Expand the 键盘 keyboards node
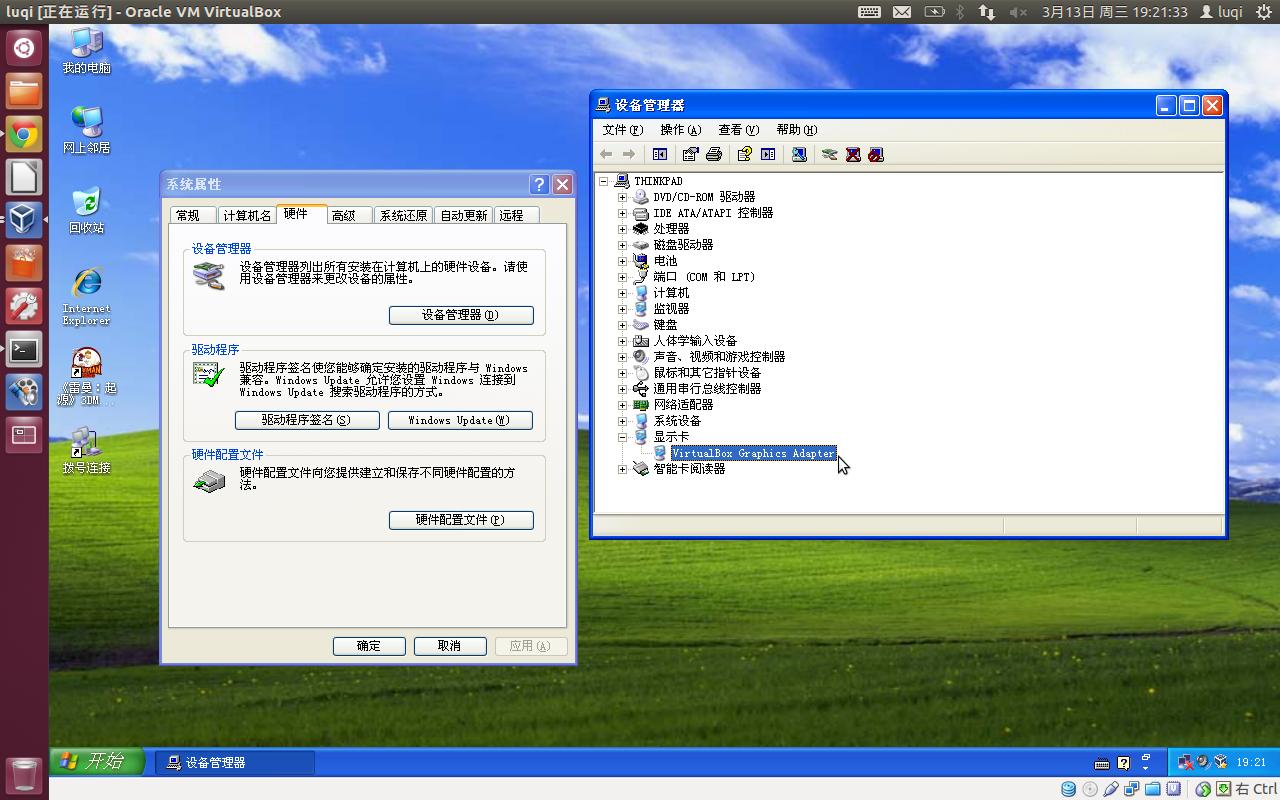1280x800 pixels. coord(622,325)
